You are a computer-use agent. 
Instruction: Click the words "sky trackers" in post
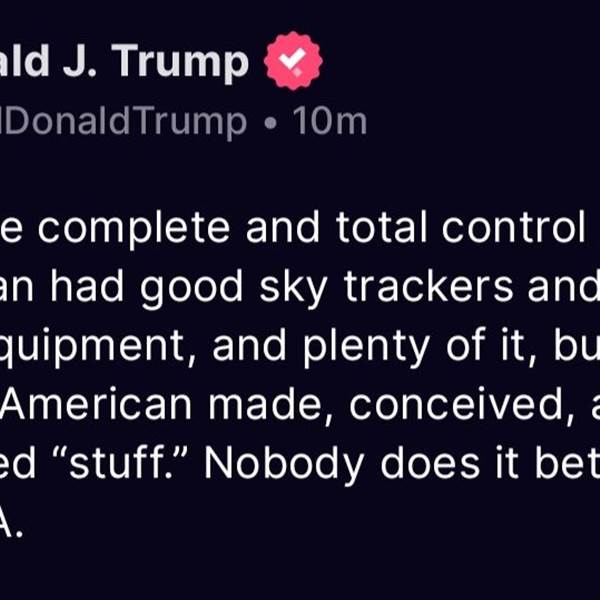tap(386, 287)
